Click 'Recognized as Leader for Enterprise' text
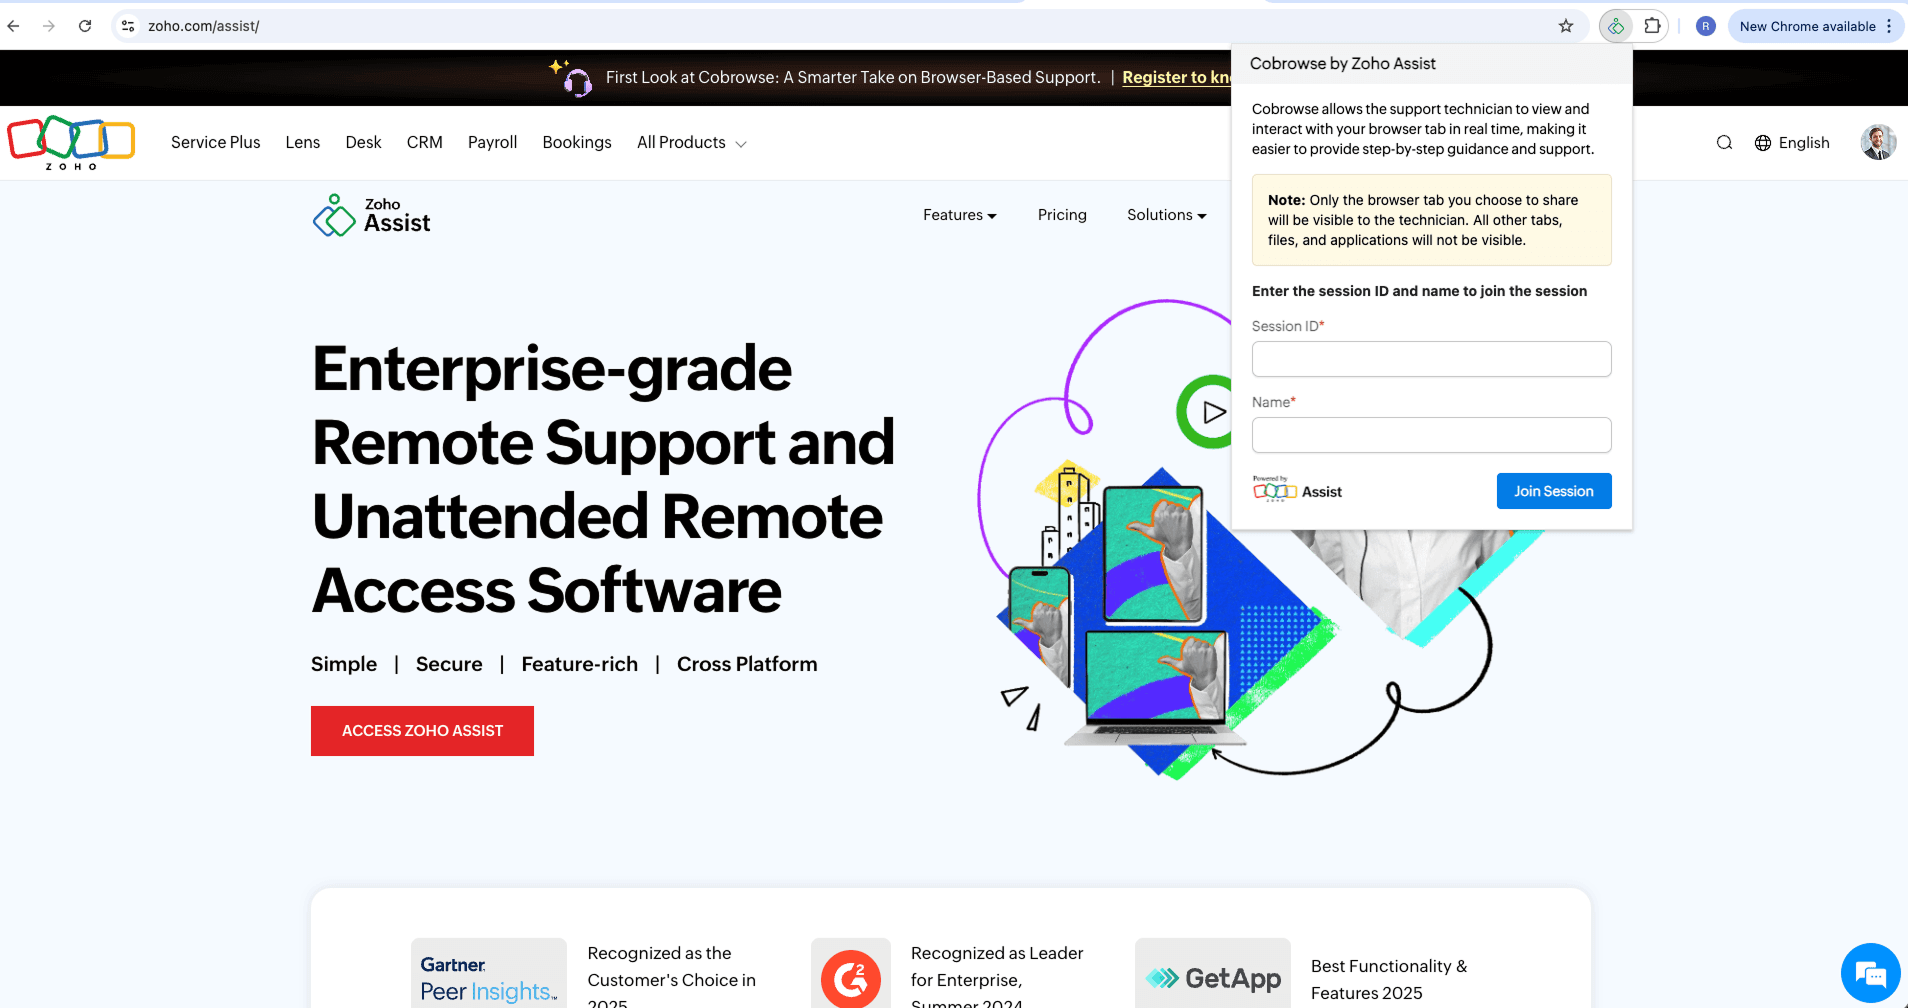 pyautogui.click(x=997, y=975)
